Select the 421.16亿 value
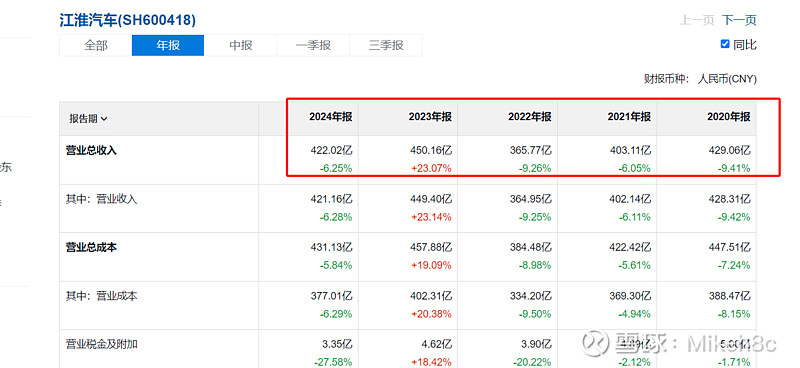The width and height of the screenshot is (800, 368). (x=331, y=199)
